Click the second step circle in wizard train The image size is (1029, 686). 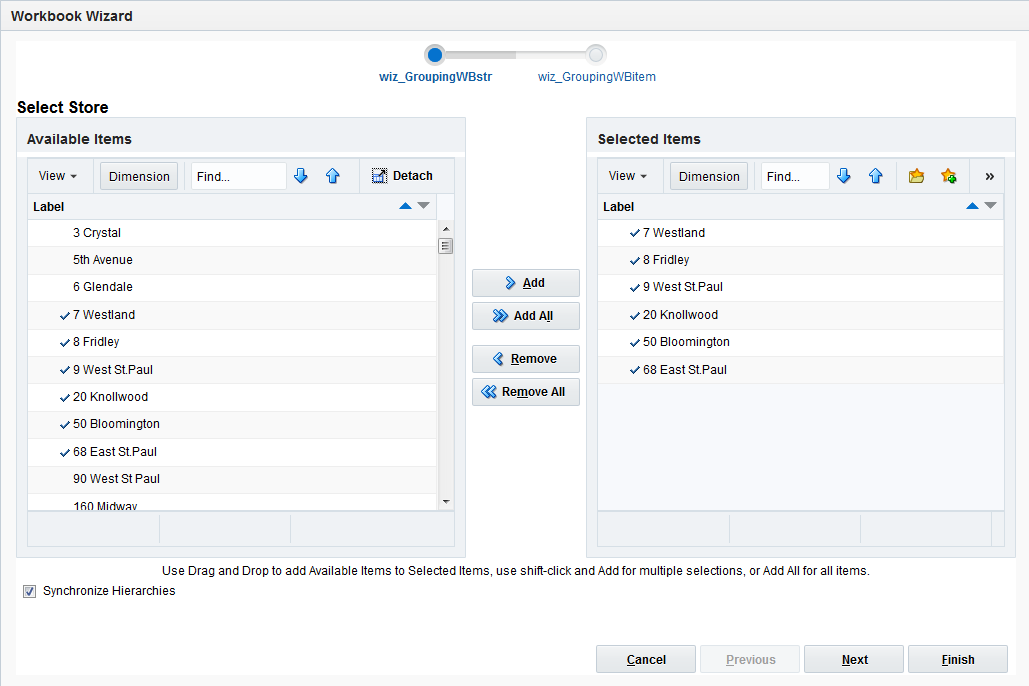click(596, 54)
